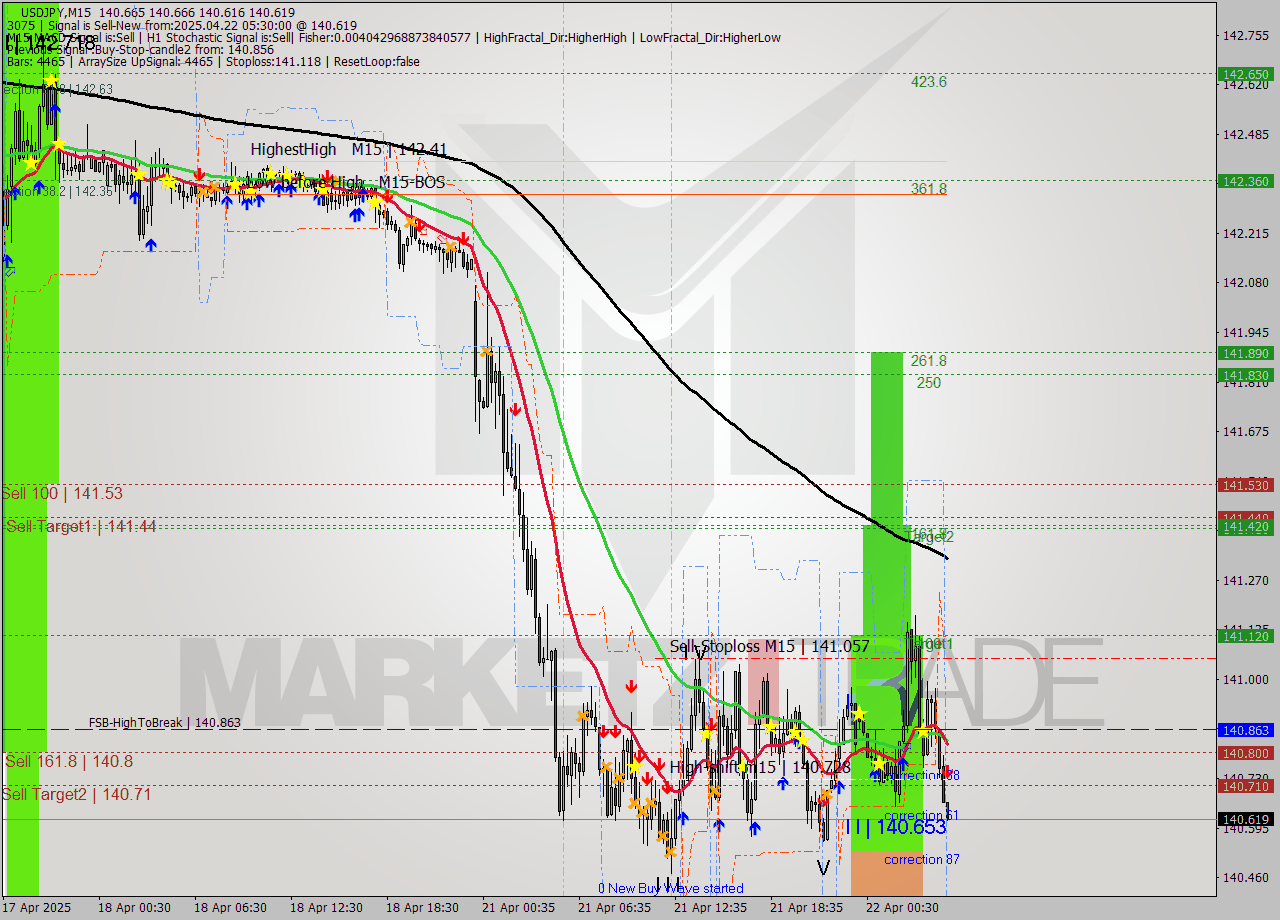Click the HighestHigh M15 | 142.41 label
The image size is (1280, 920).
coord(350,149)
